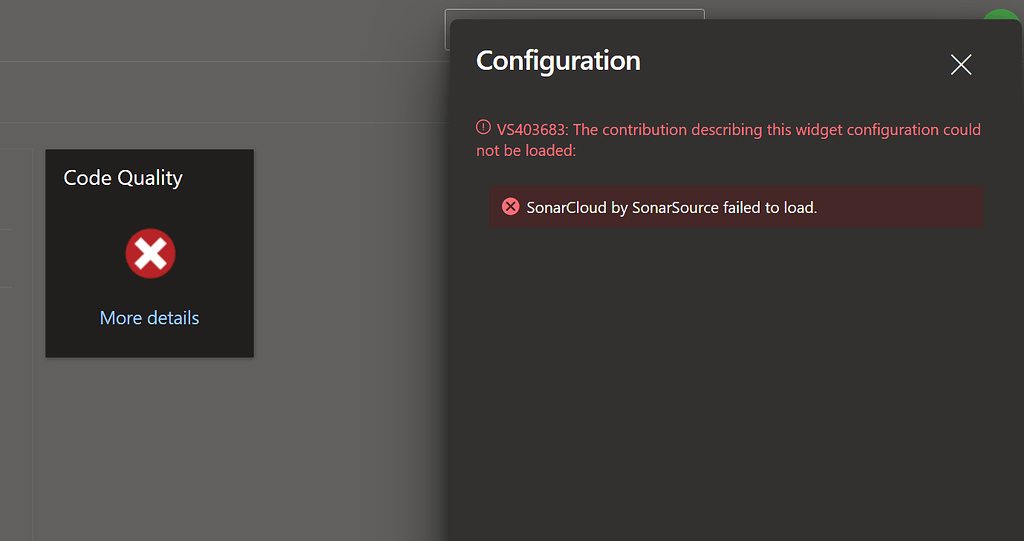Click the Code Quality widget title

click(x=123, y=178)
